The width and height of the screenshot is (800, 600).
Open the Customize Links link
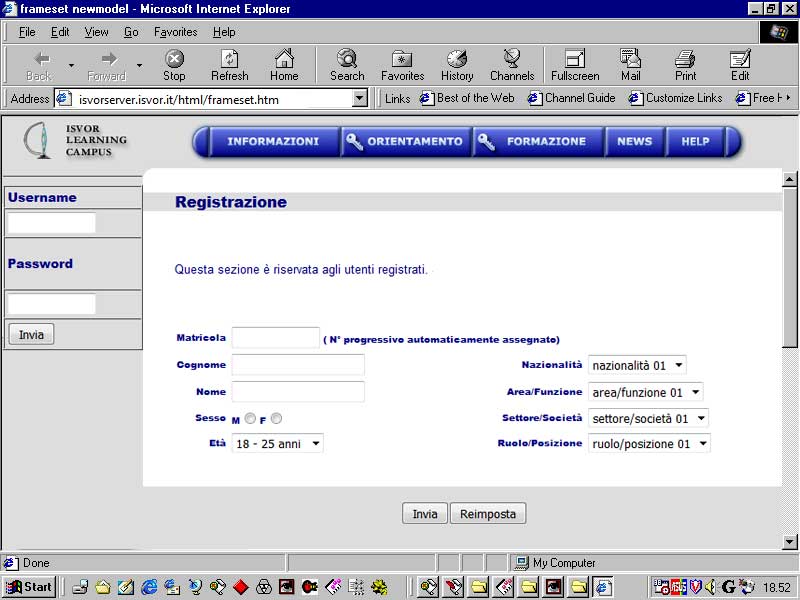tap(676, 98)
